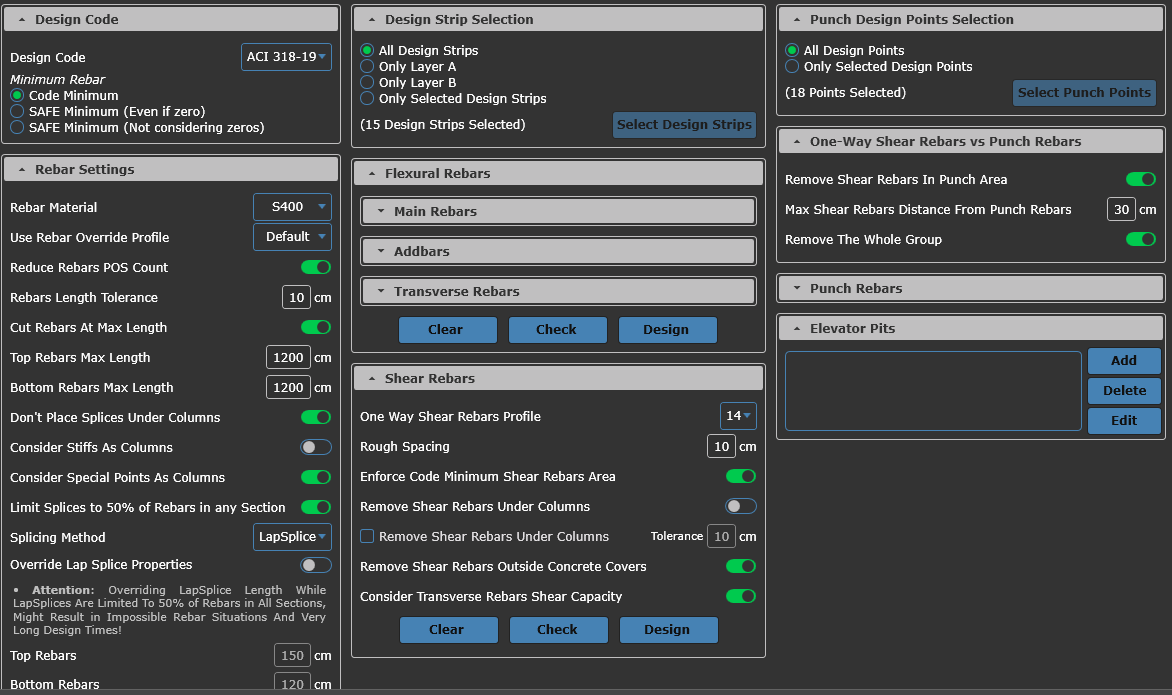Check Remove Shear Rebars Under Columns checkbox

pos(367,536)
